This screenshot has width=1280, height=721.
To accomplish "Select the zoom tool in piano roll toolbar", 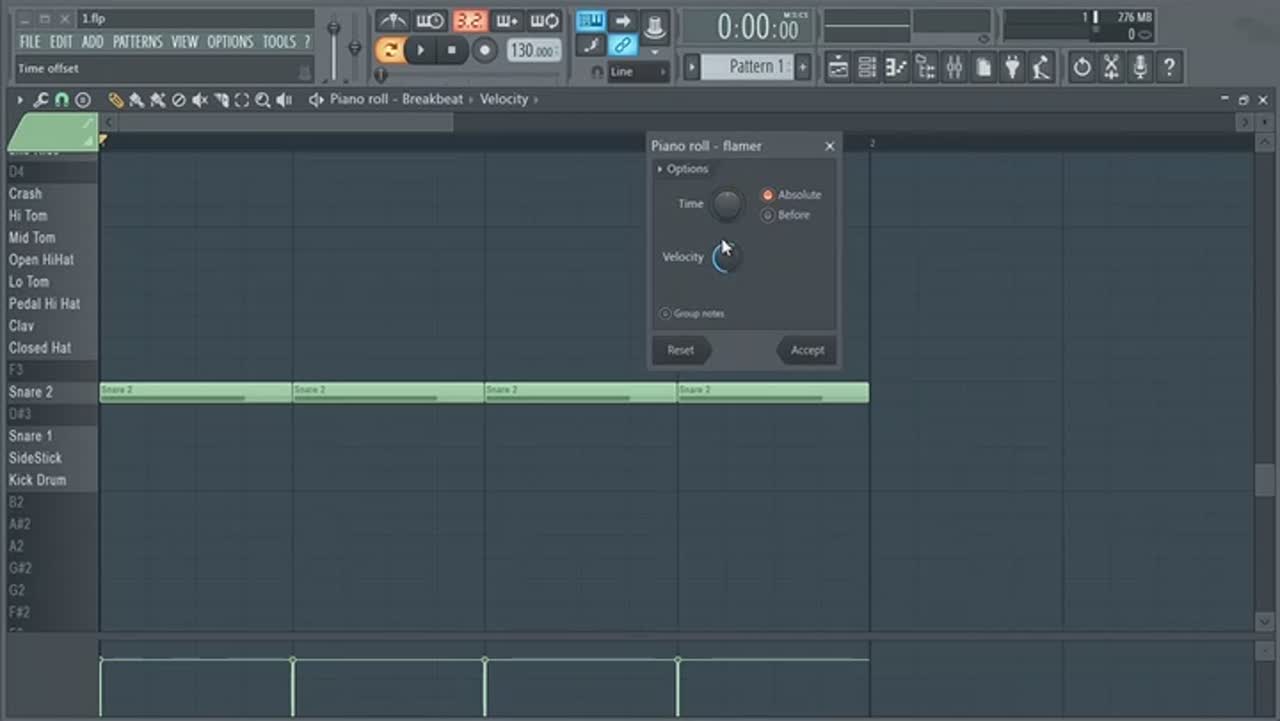I will (262, 100).
